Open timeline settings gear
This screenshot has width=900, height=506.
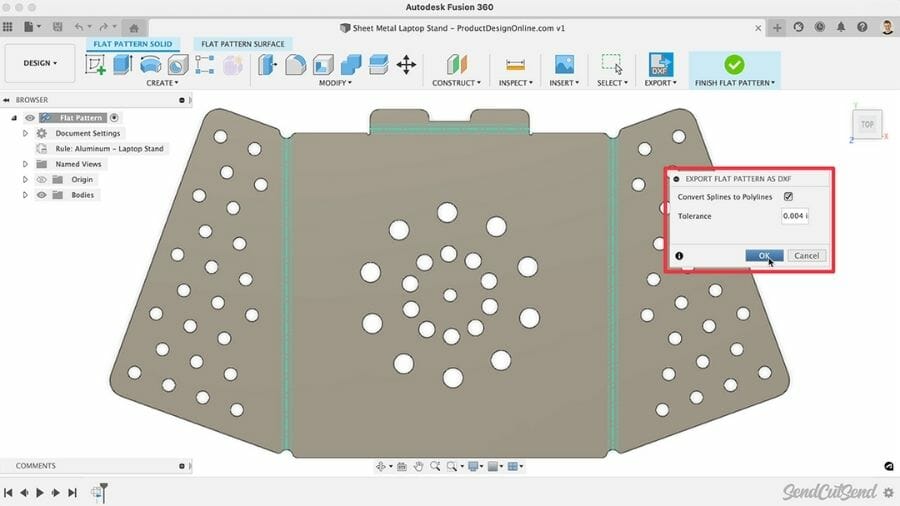pyautogui.click(x=889, y=492)
